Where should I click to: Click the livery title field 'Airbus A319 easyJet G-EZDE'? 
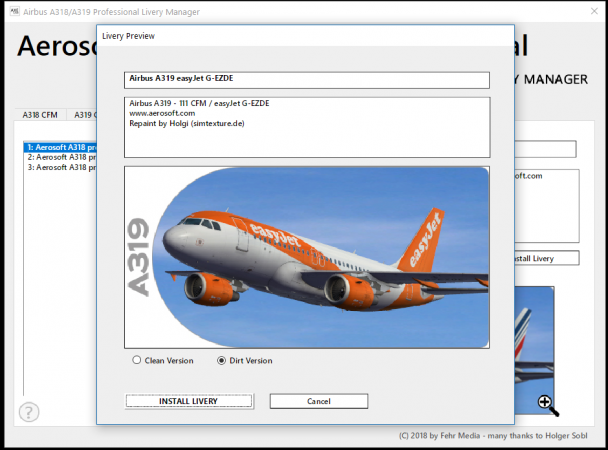[307, 80]
